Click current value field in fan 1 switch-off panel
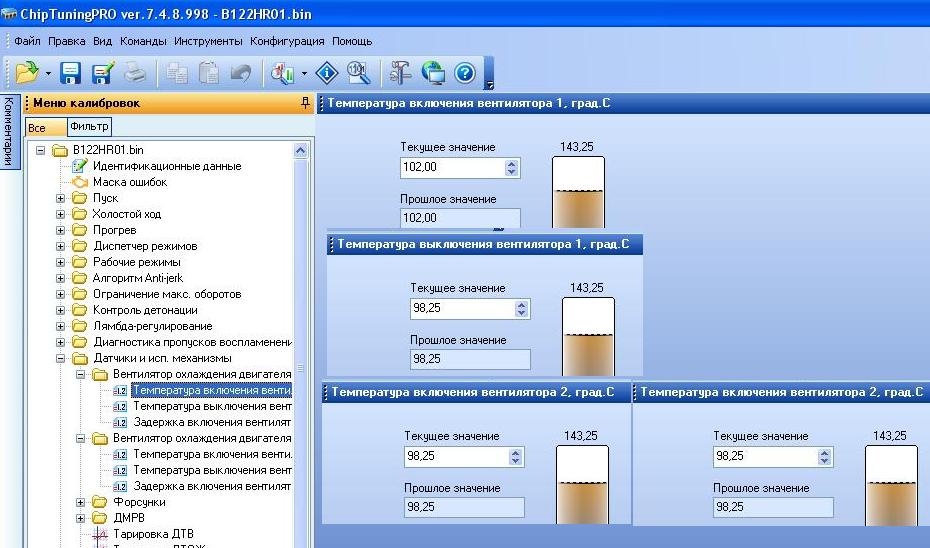 click(x=463, y=308)
